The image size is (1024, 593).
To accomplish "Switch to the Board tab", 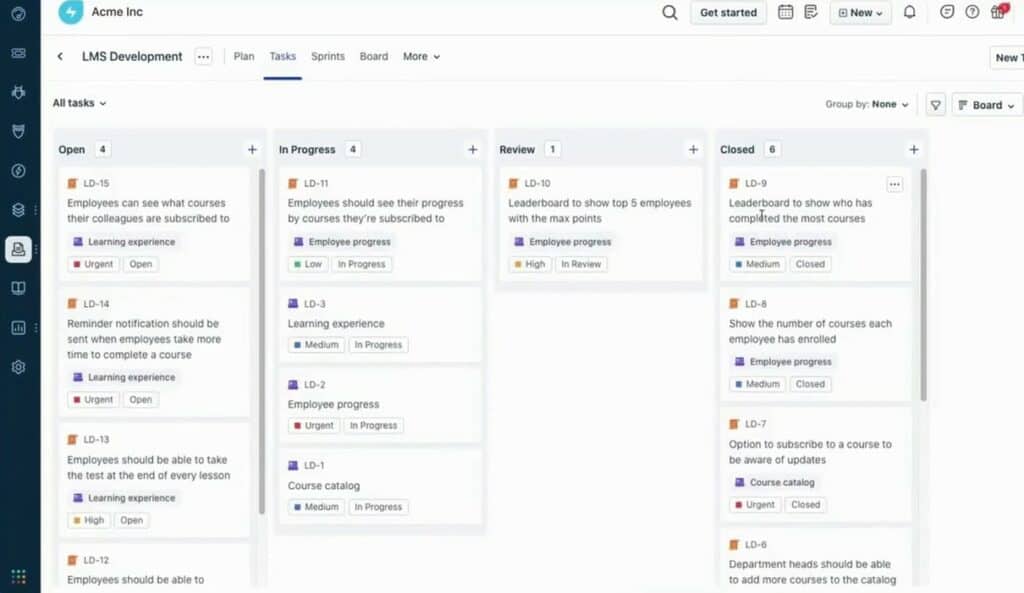I will tap(374, 57).
